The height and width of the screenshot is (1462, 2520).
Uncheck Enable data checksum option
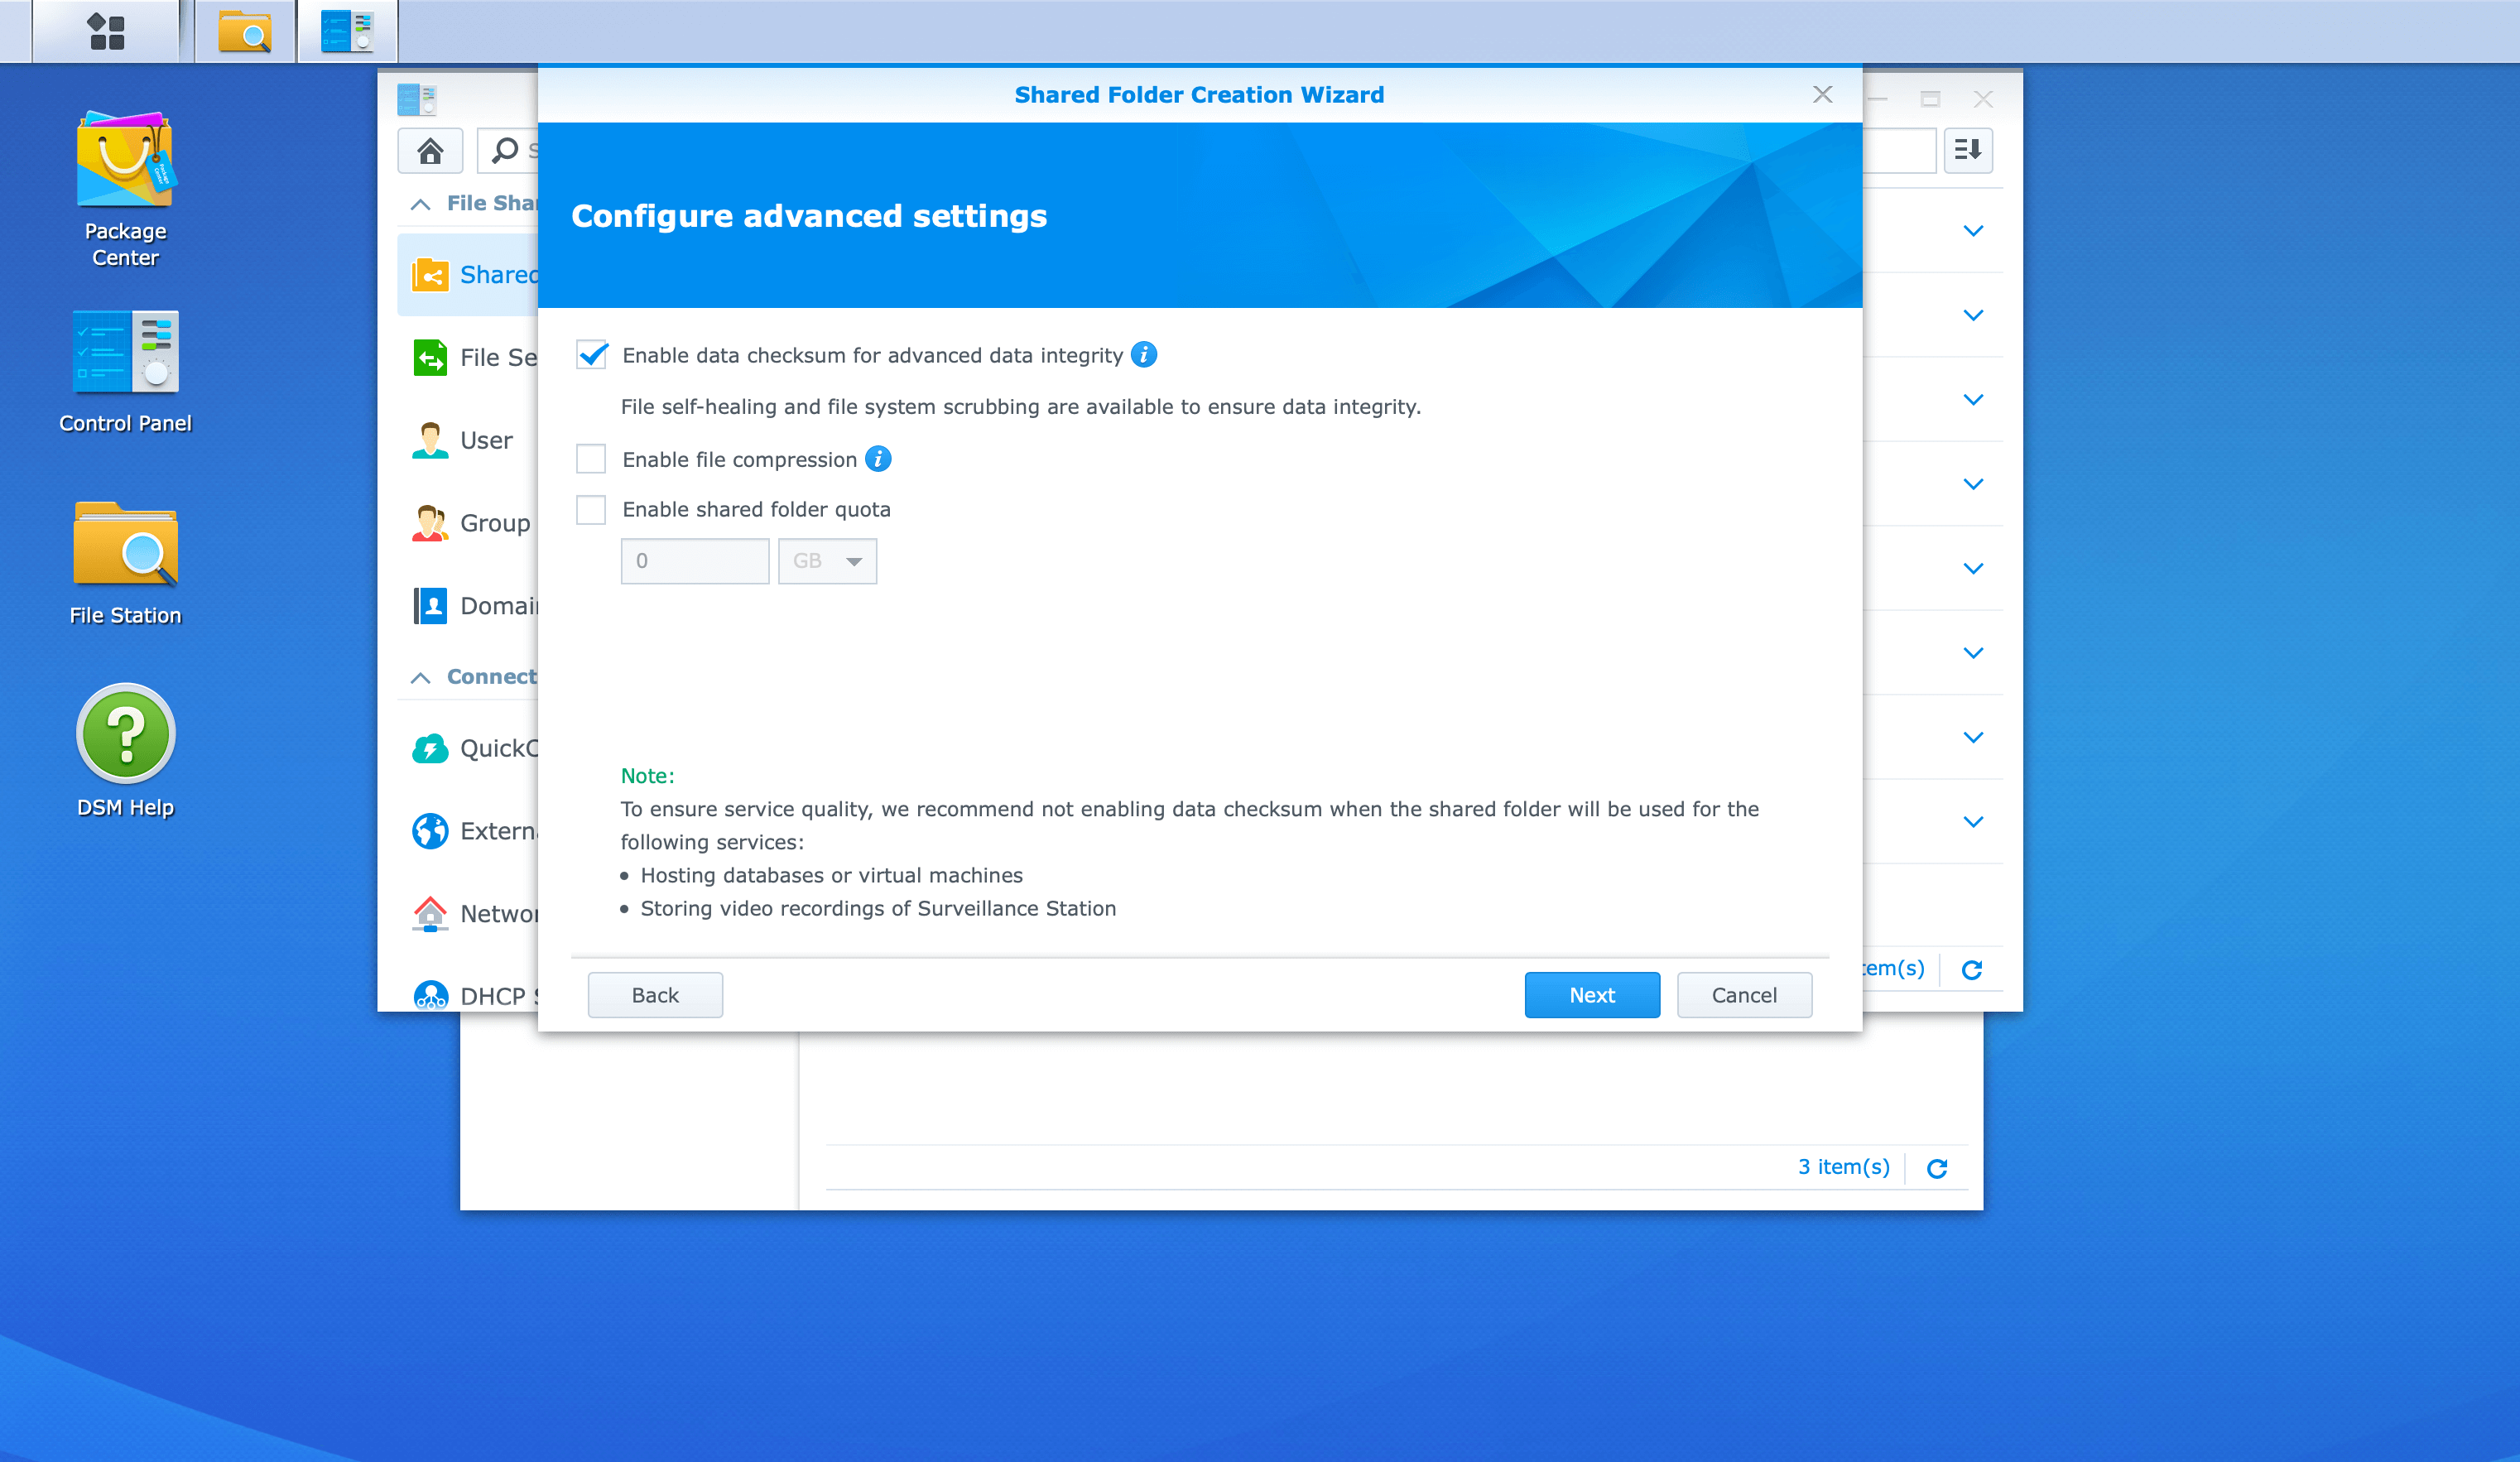point(592,355)
